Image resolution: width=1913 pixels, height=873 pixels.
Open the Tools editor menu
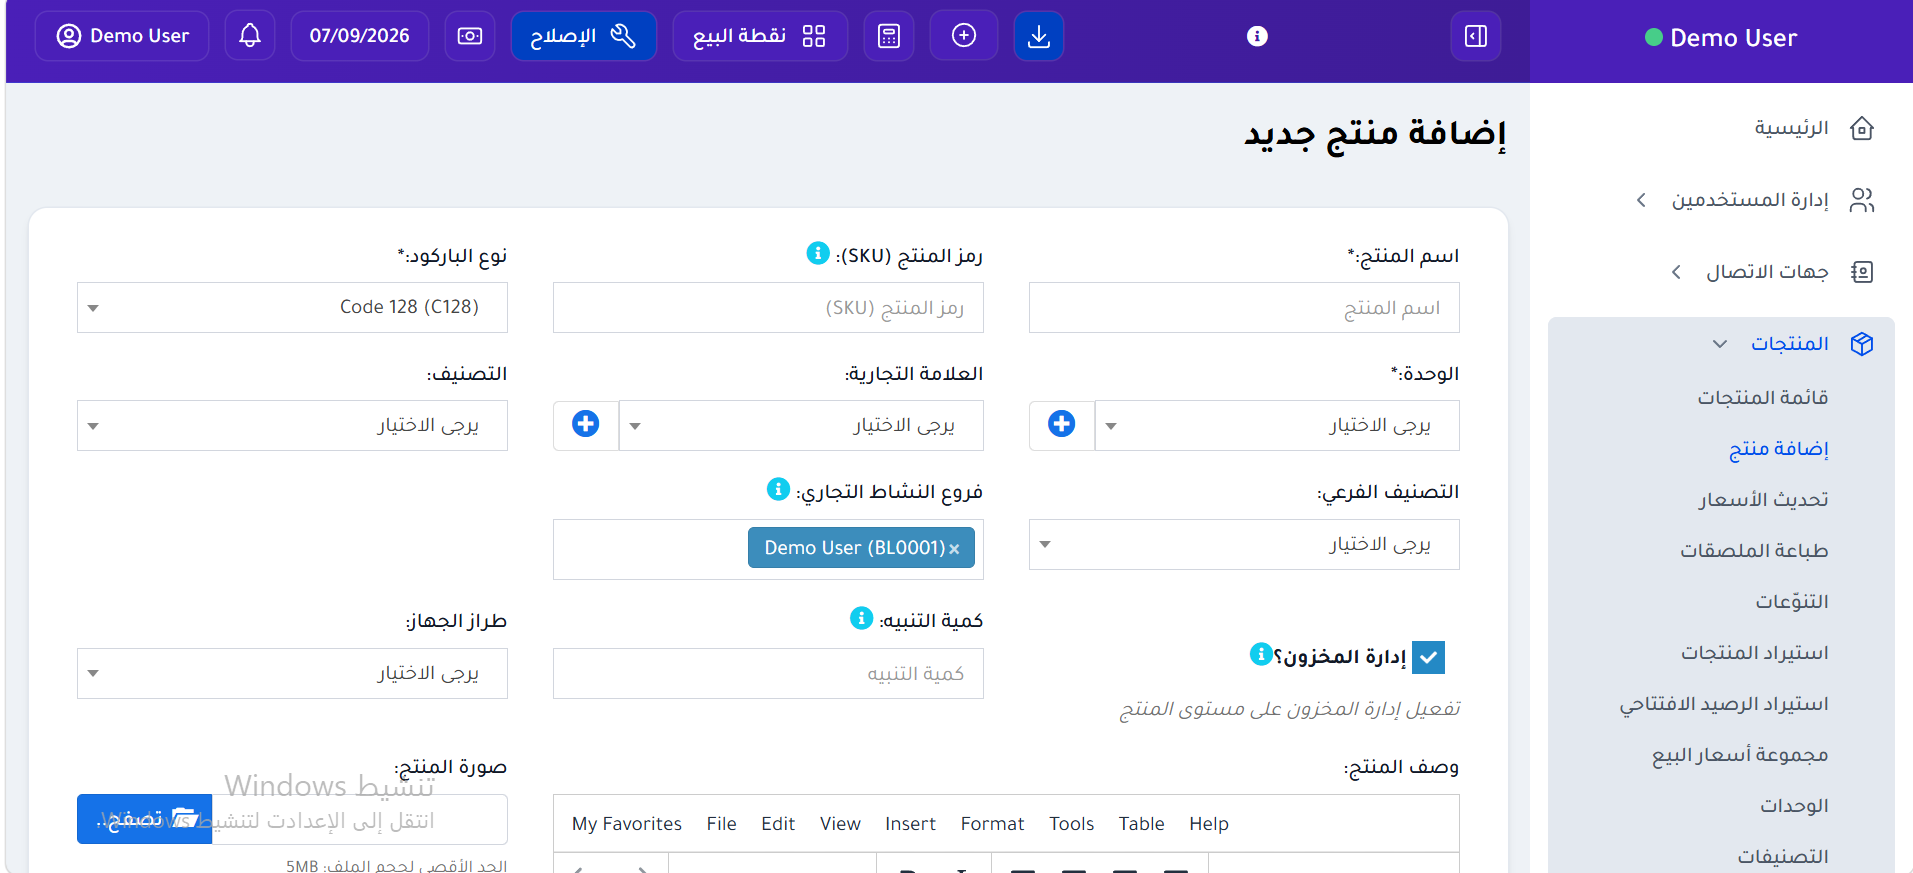pyautogui.click(x=1071, y=824)
